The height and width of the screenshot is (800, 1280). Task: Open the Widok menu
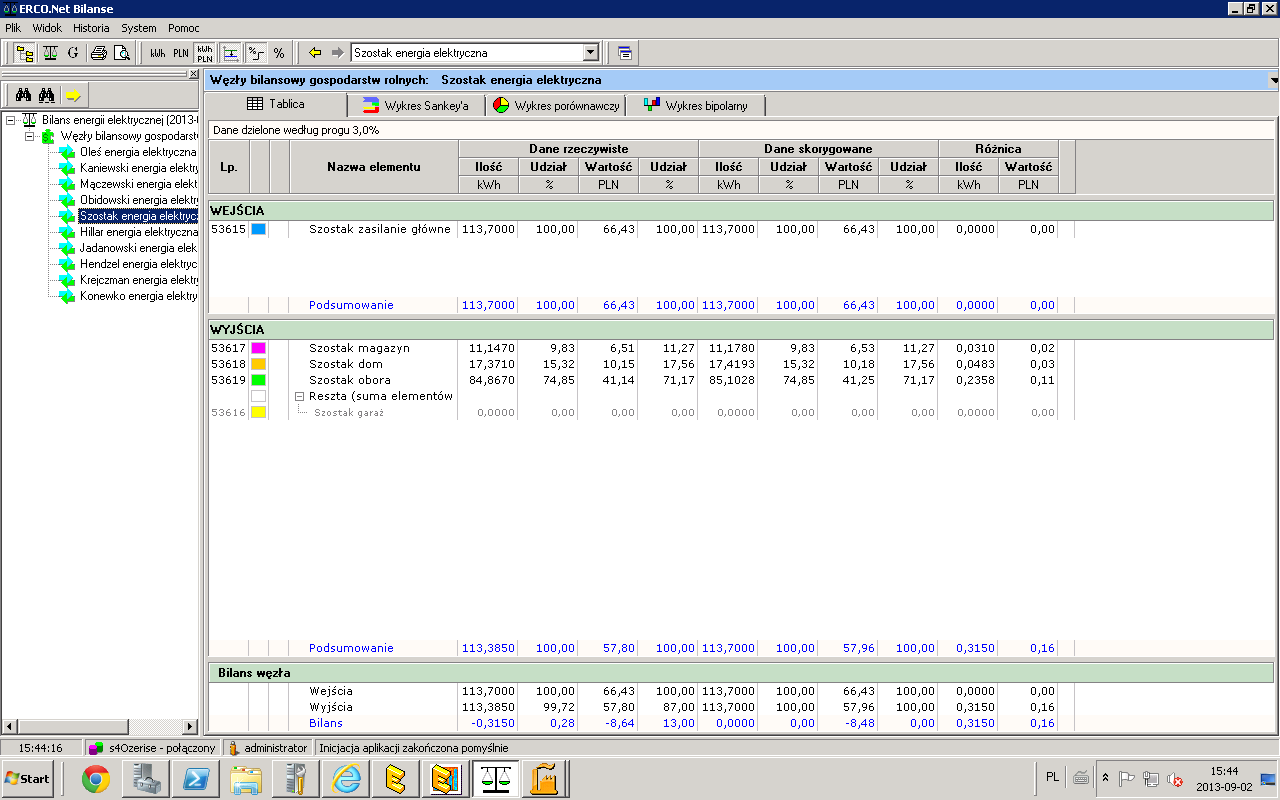pos(47,28)
